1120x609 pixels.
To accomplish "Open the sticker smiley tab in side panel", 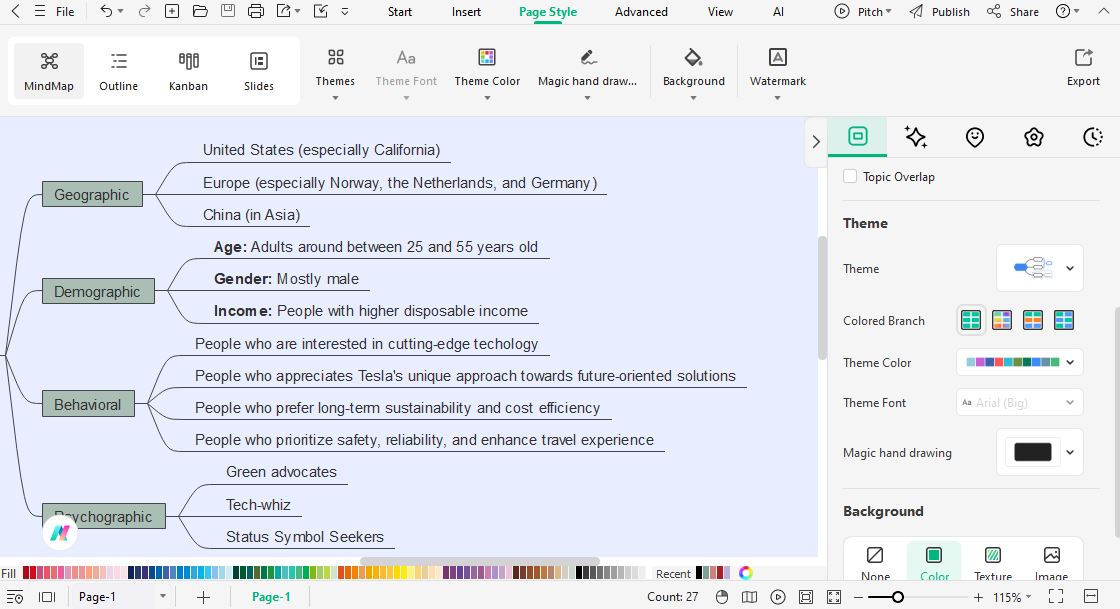I will tap(974, 137).
